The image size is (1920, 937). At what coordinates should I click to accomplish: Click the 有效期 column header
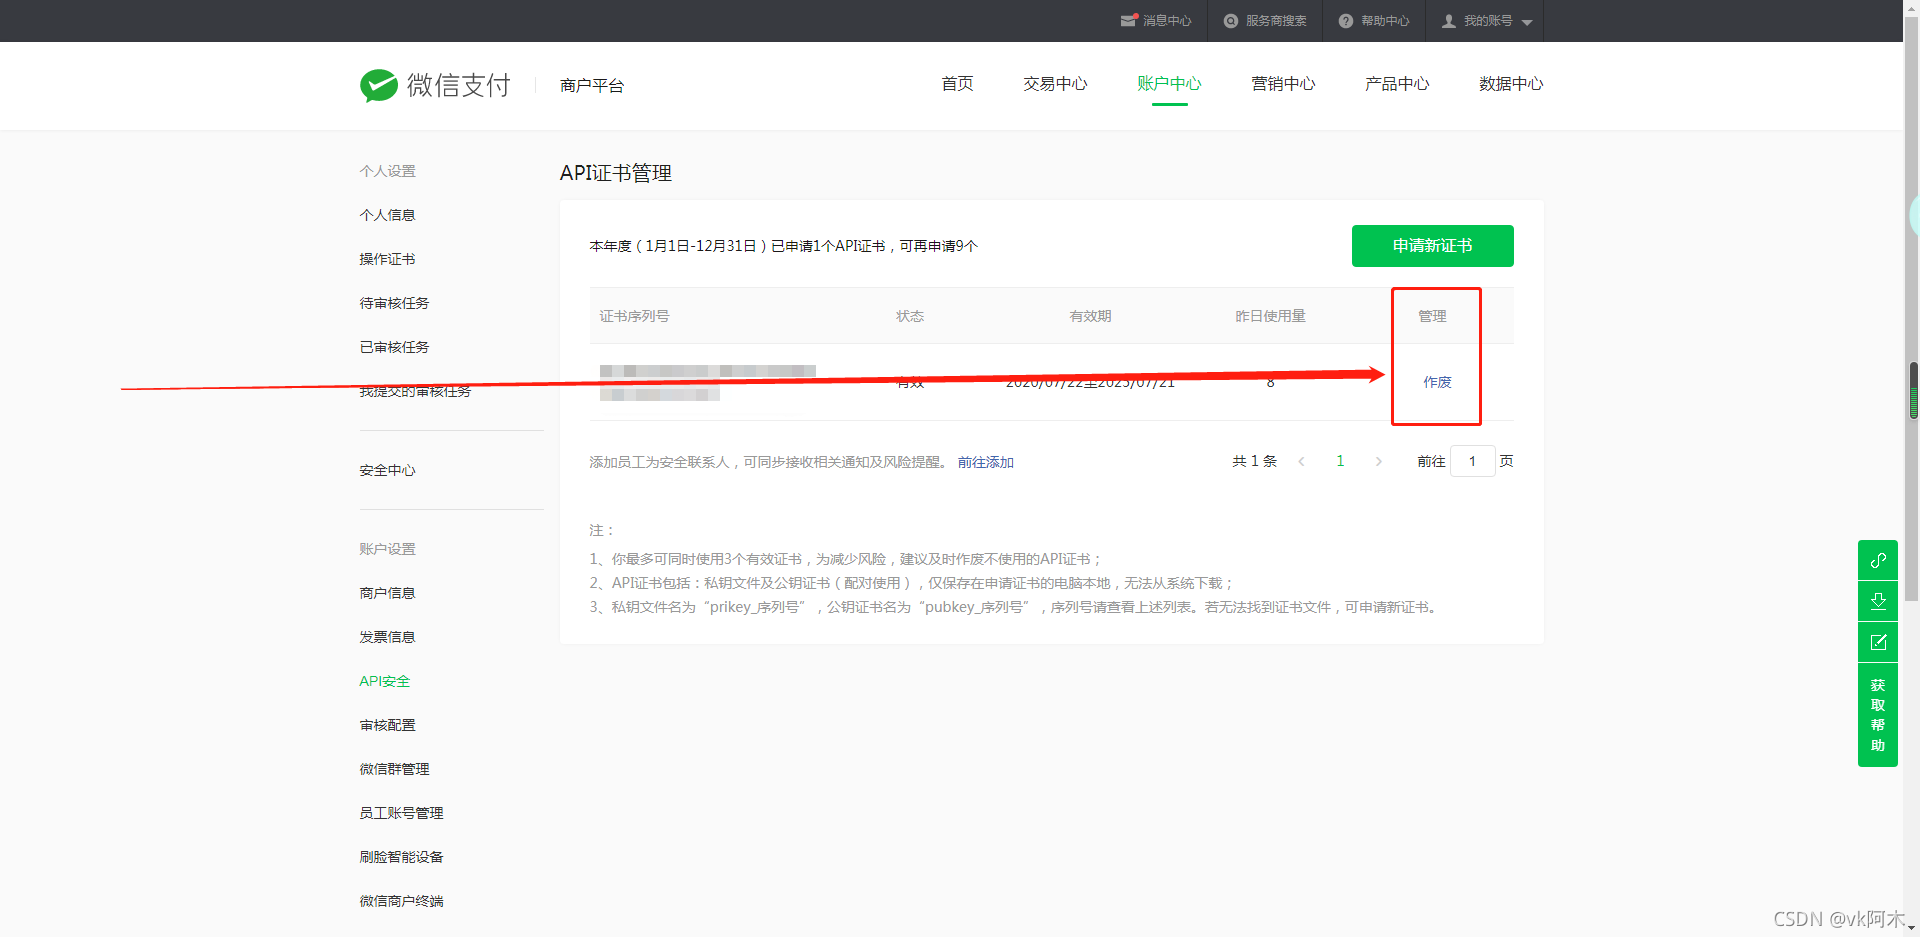point(1090,316)
